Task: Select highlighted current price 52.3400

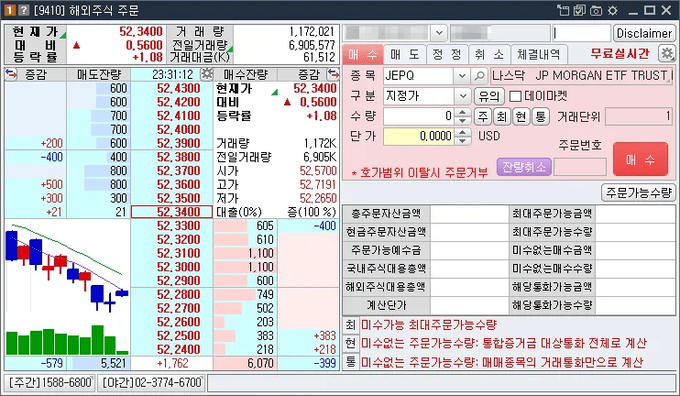Action: pyautogui.click(x=172, y=212)
